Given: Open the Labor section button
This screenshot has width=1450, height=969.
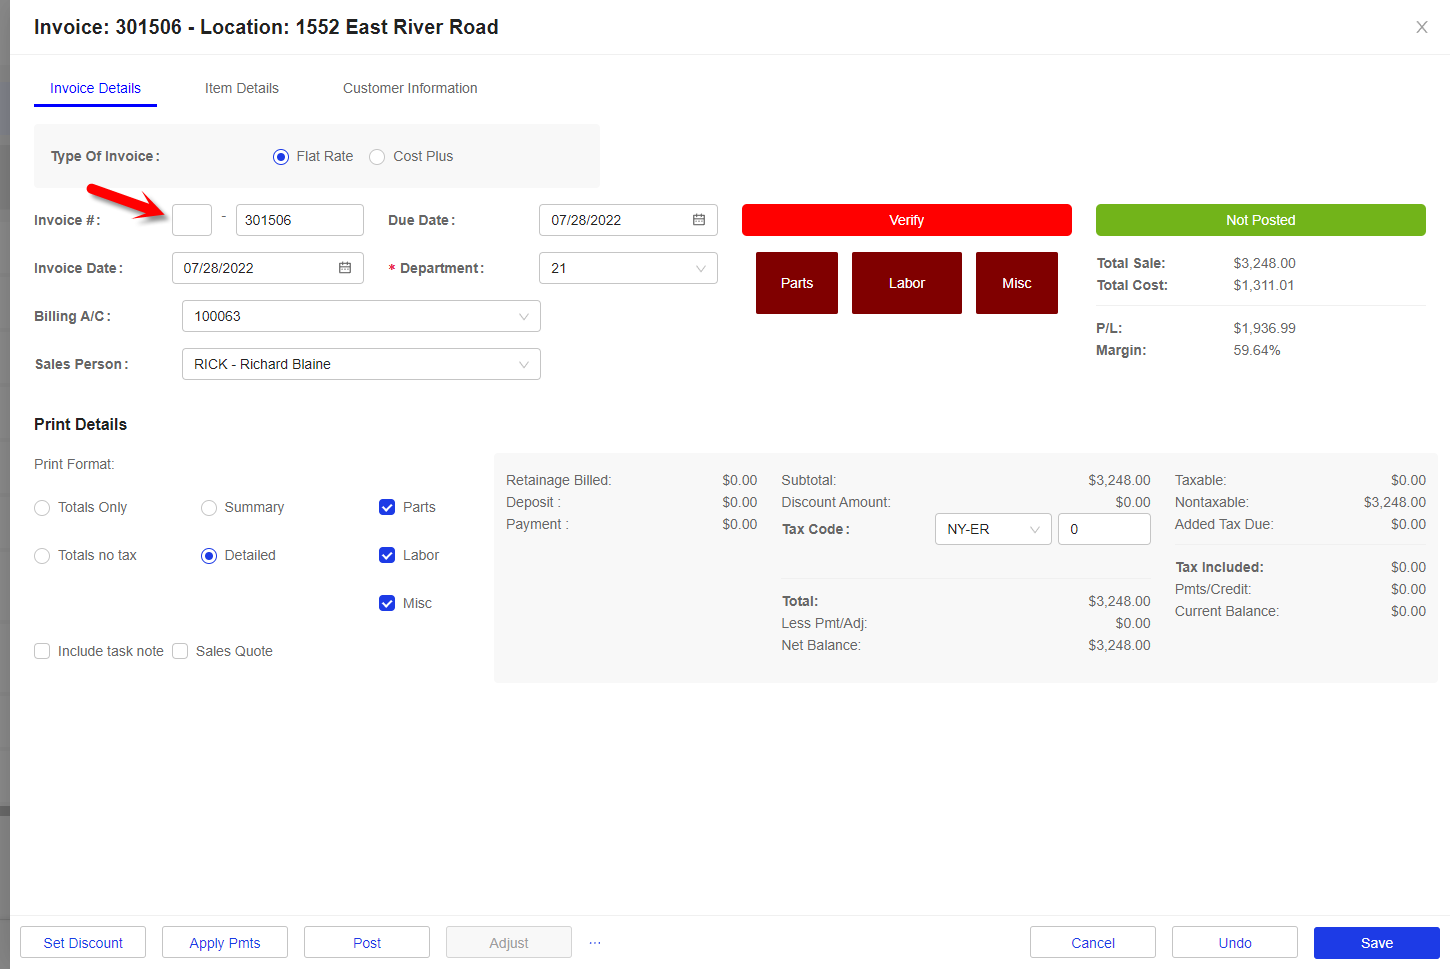Looking at the screenshot, I should [907, 283].
